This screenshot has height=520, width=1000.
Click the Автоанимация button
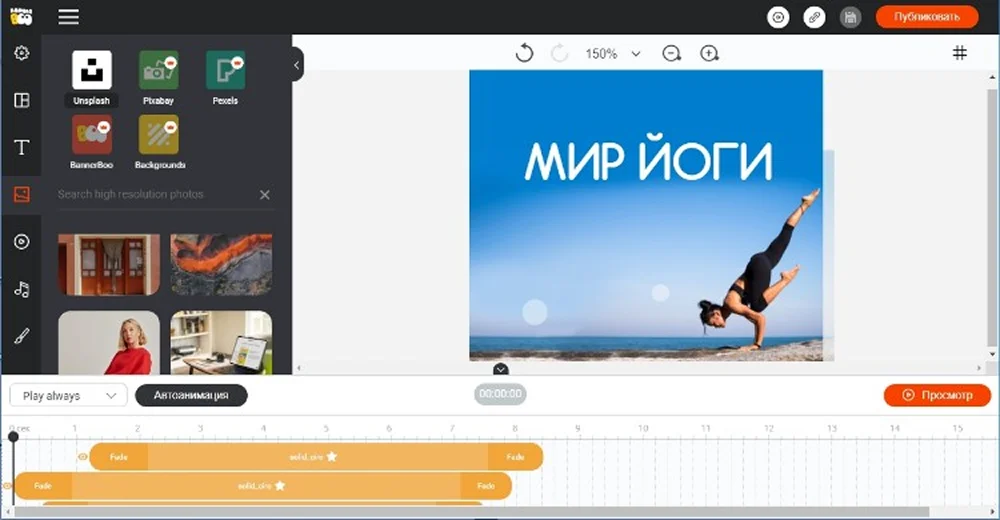191,396
